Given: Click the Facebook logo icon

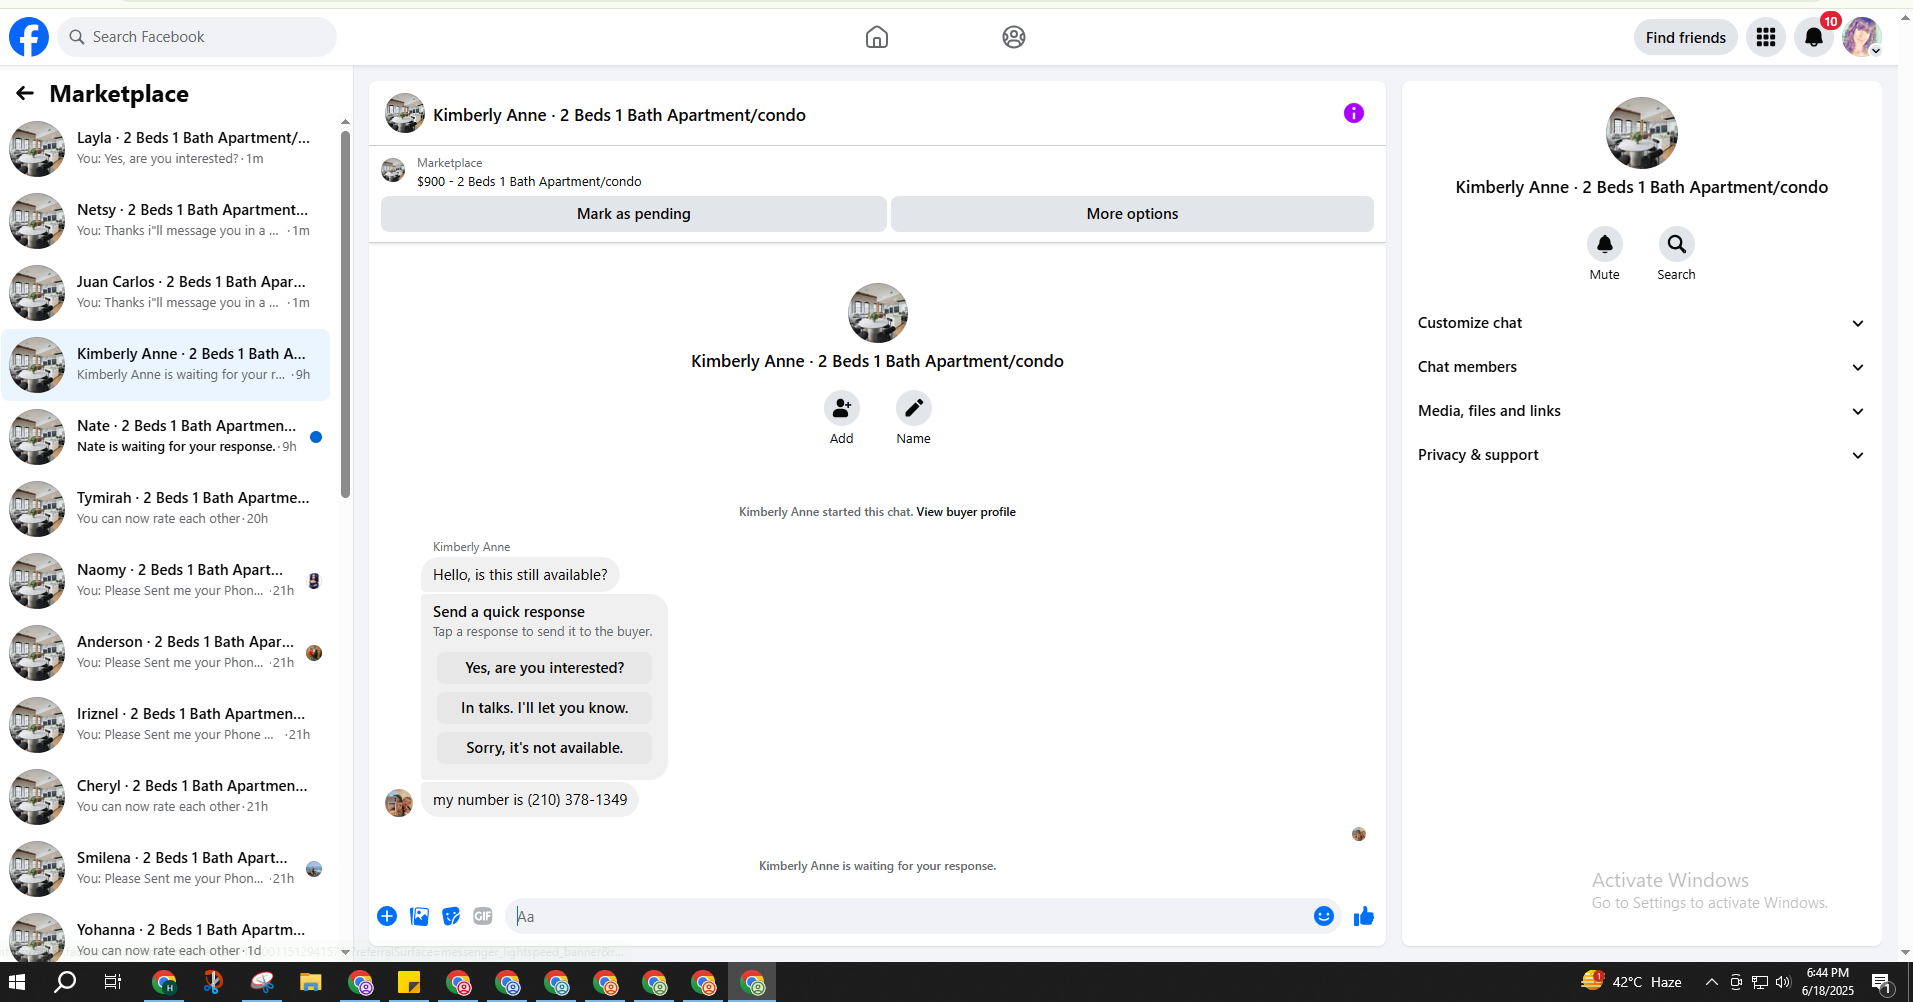Looking at the screenshot, I should point(29,37).
